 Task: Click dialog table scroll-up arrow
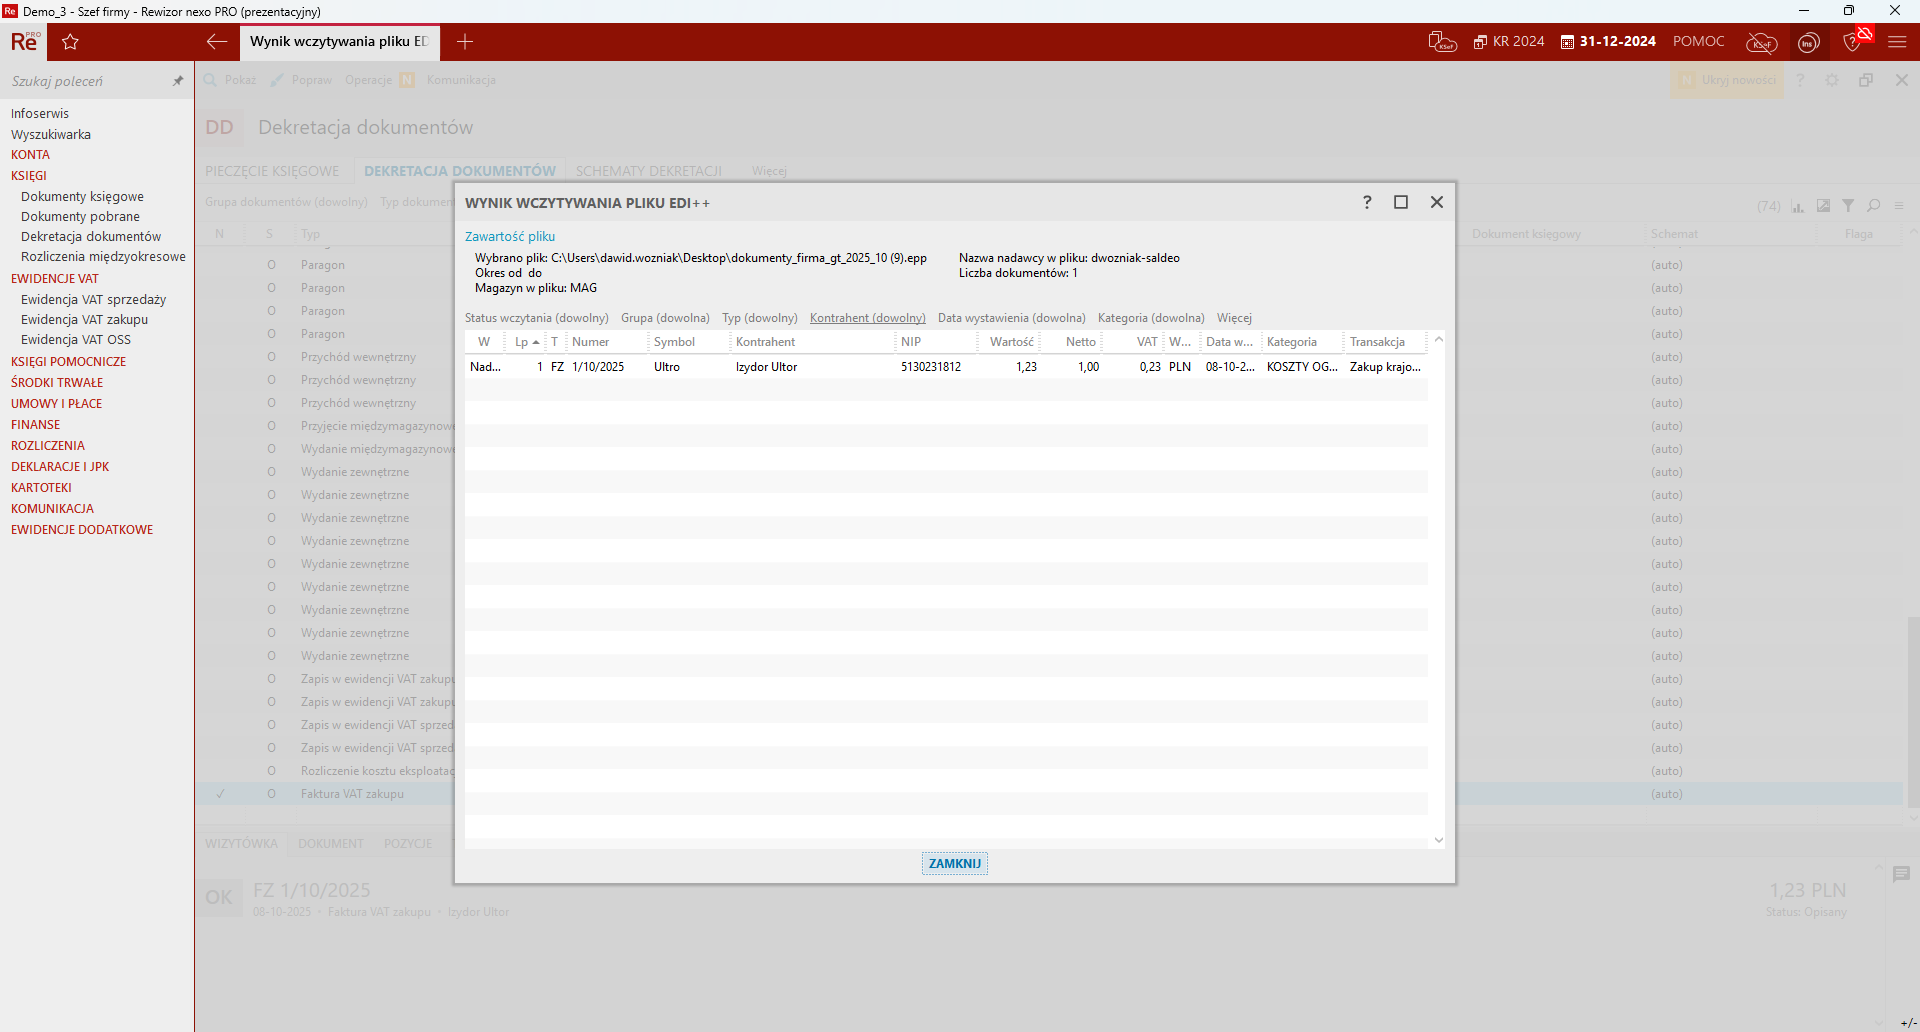(x=1439, y=340)
